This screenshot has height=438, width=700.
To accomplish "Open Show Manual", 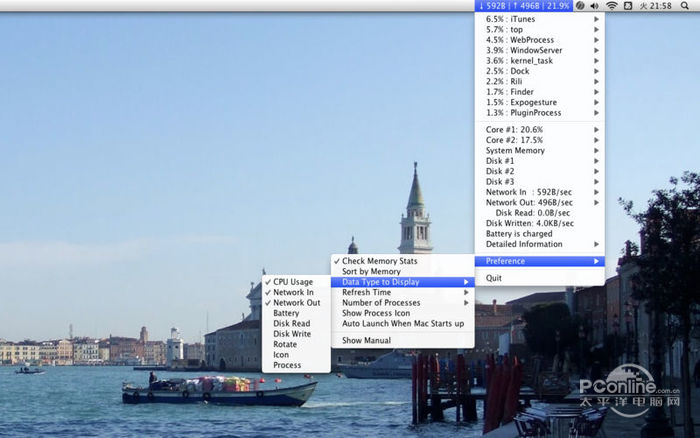I will pos(366,340).
